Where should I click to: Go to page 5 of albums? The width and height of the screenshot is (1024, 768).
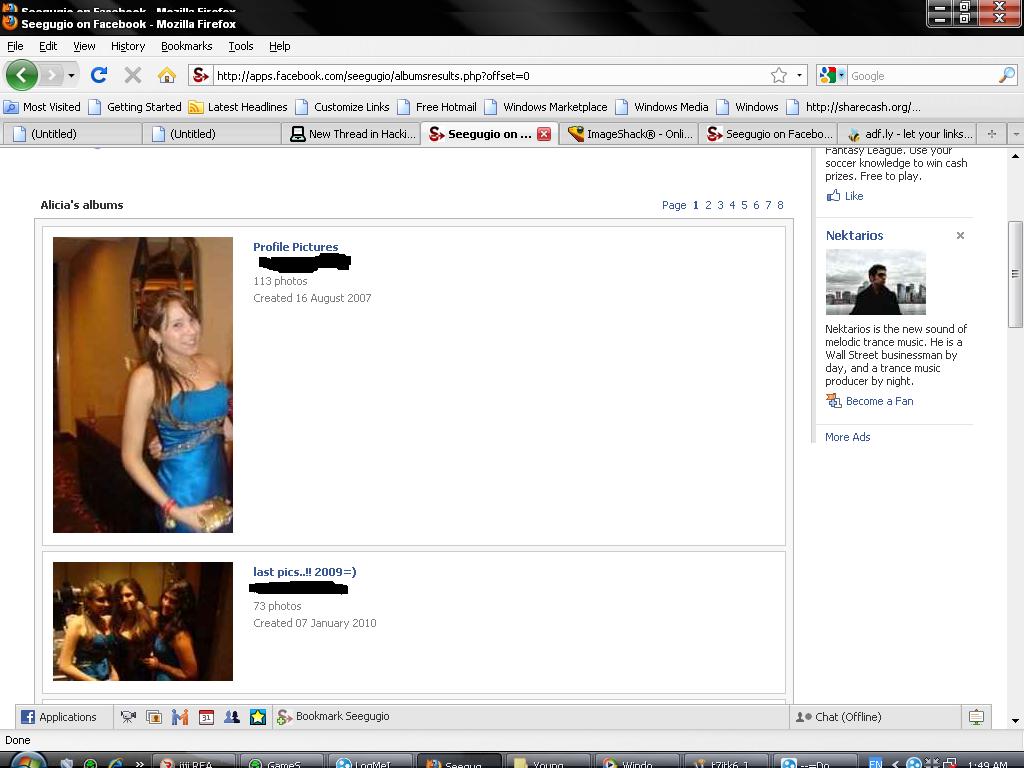744,205
